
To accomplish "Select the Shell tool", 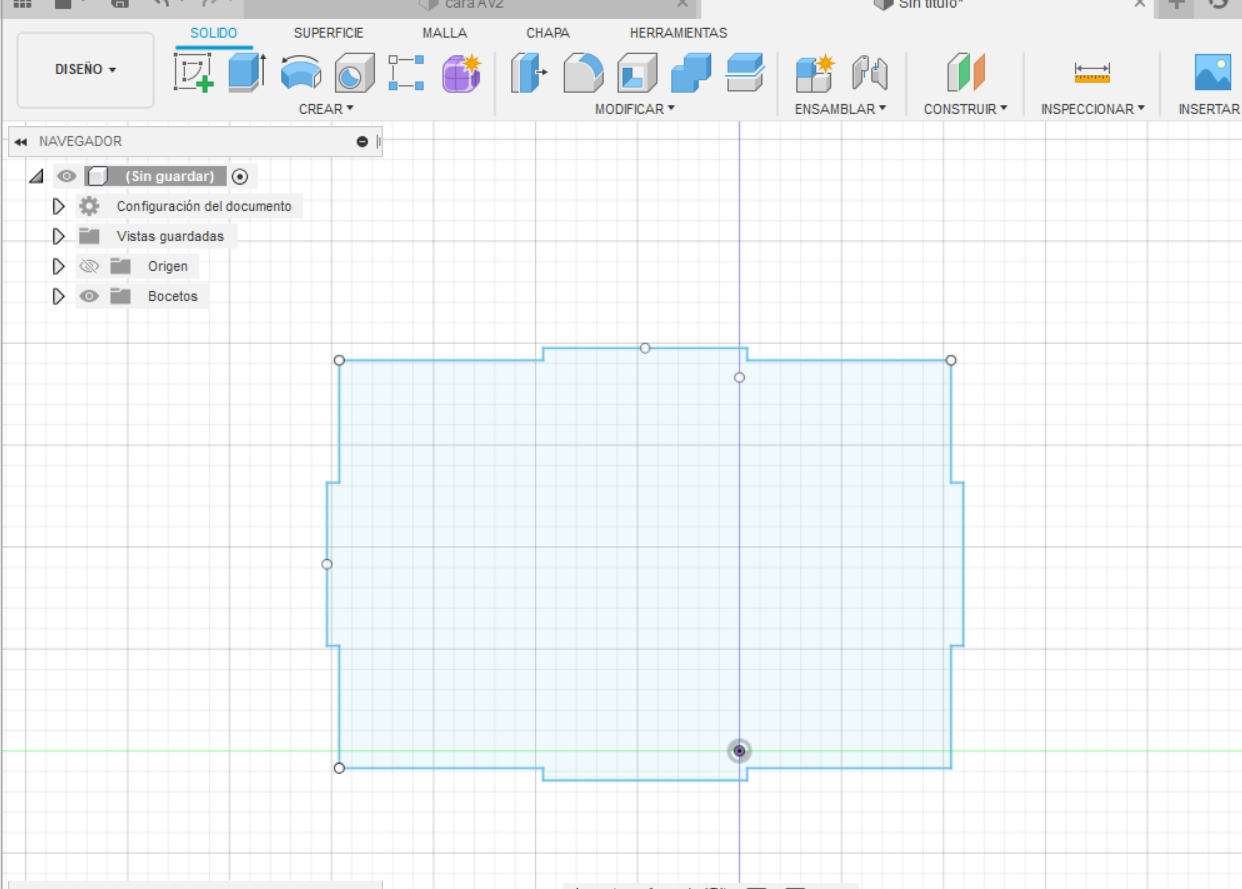I will (637, 73).
